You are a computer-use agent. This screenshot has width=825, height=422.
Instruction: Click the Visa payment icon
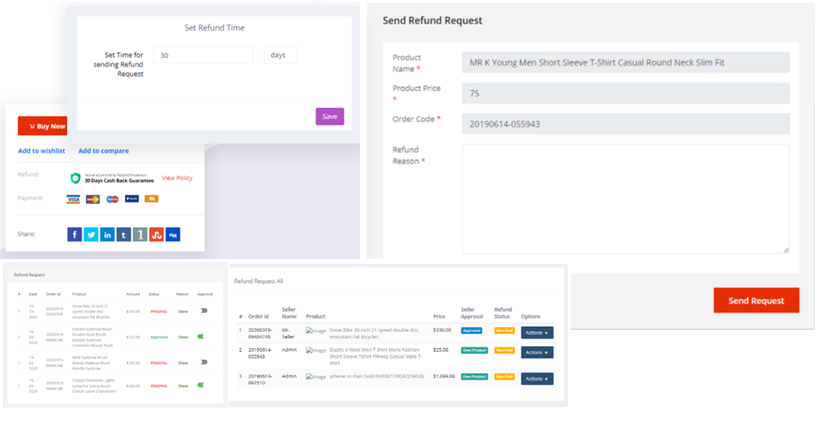tap(74, 199)
